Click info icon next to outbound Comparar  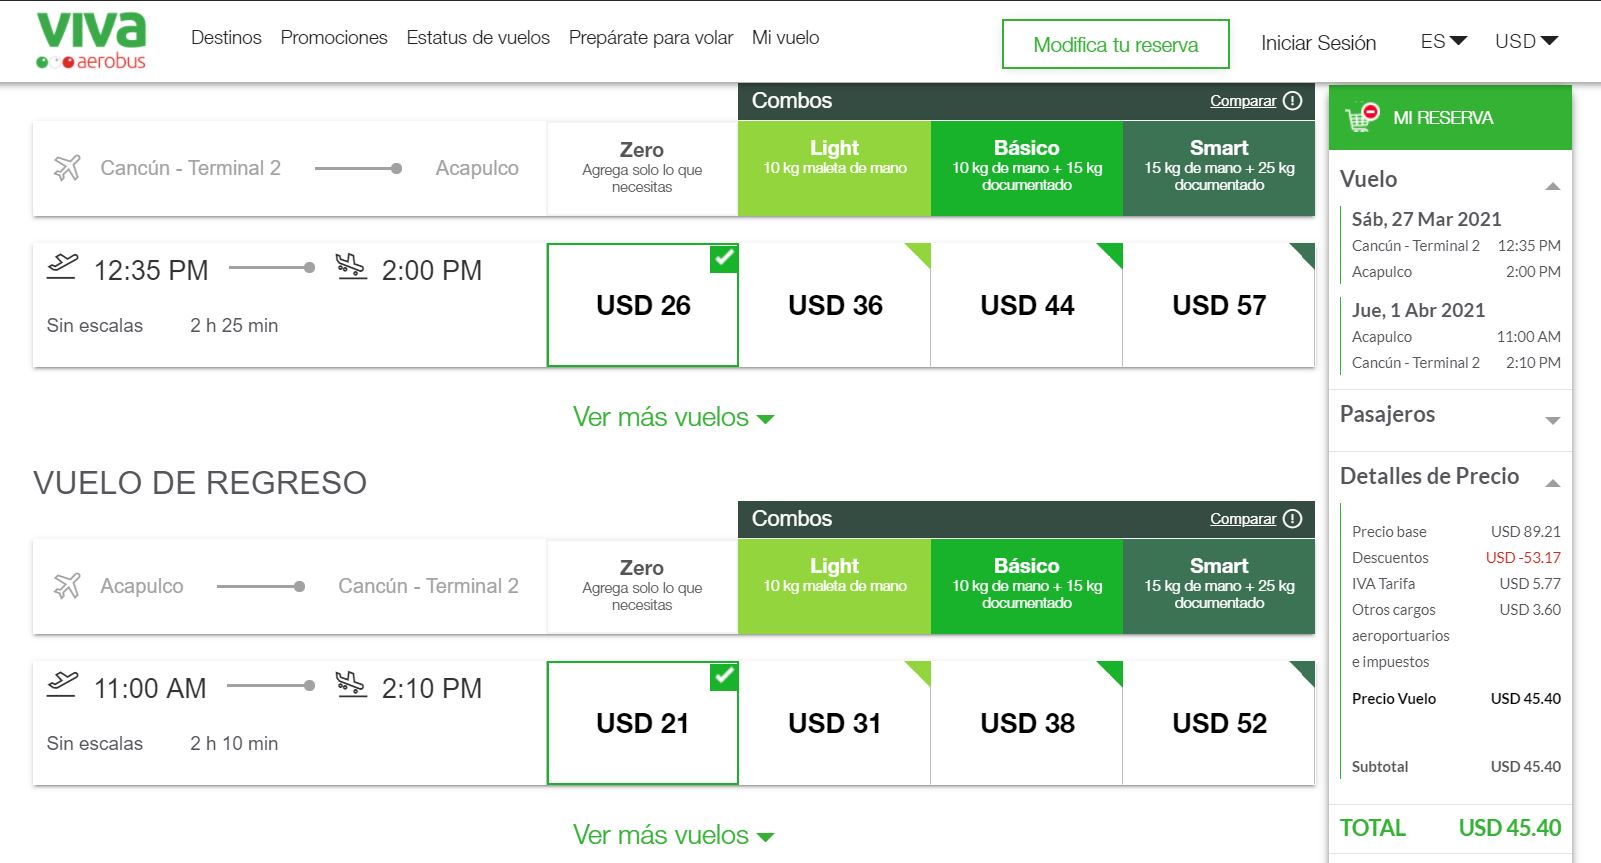tap(1292, 101)
